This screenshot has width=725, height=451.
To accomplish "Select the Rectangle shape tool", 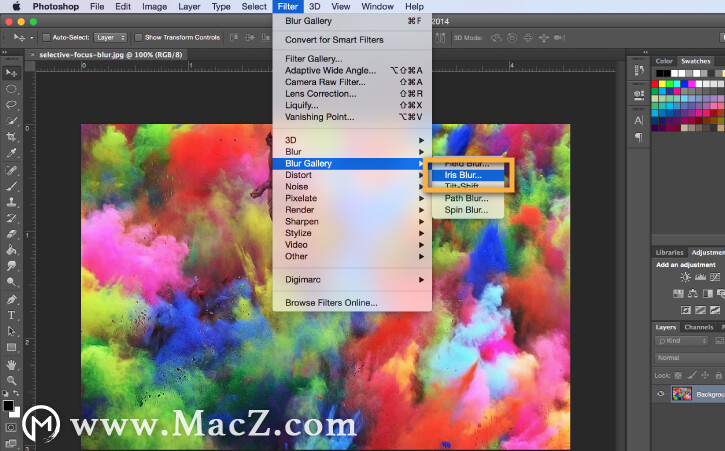I will (x=11, y=347).
